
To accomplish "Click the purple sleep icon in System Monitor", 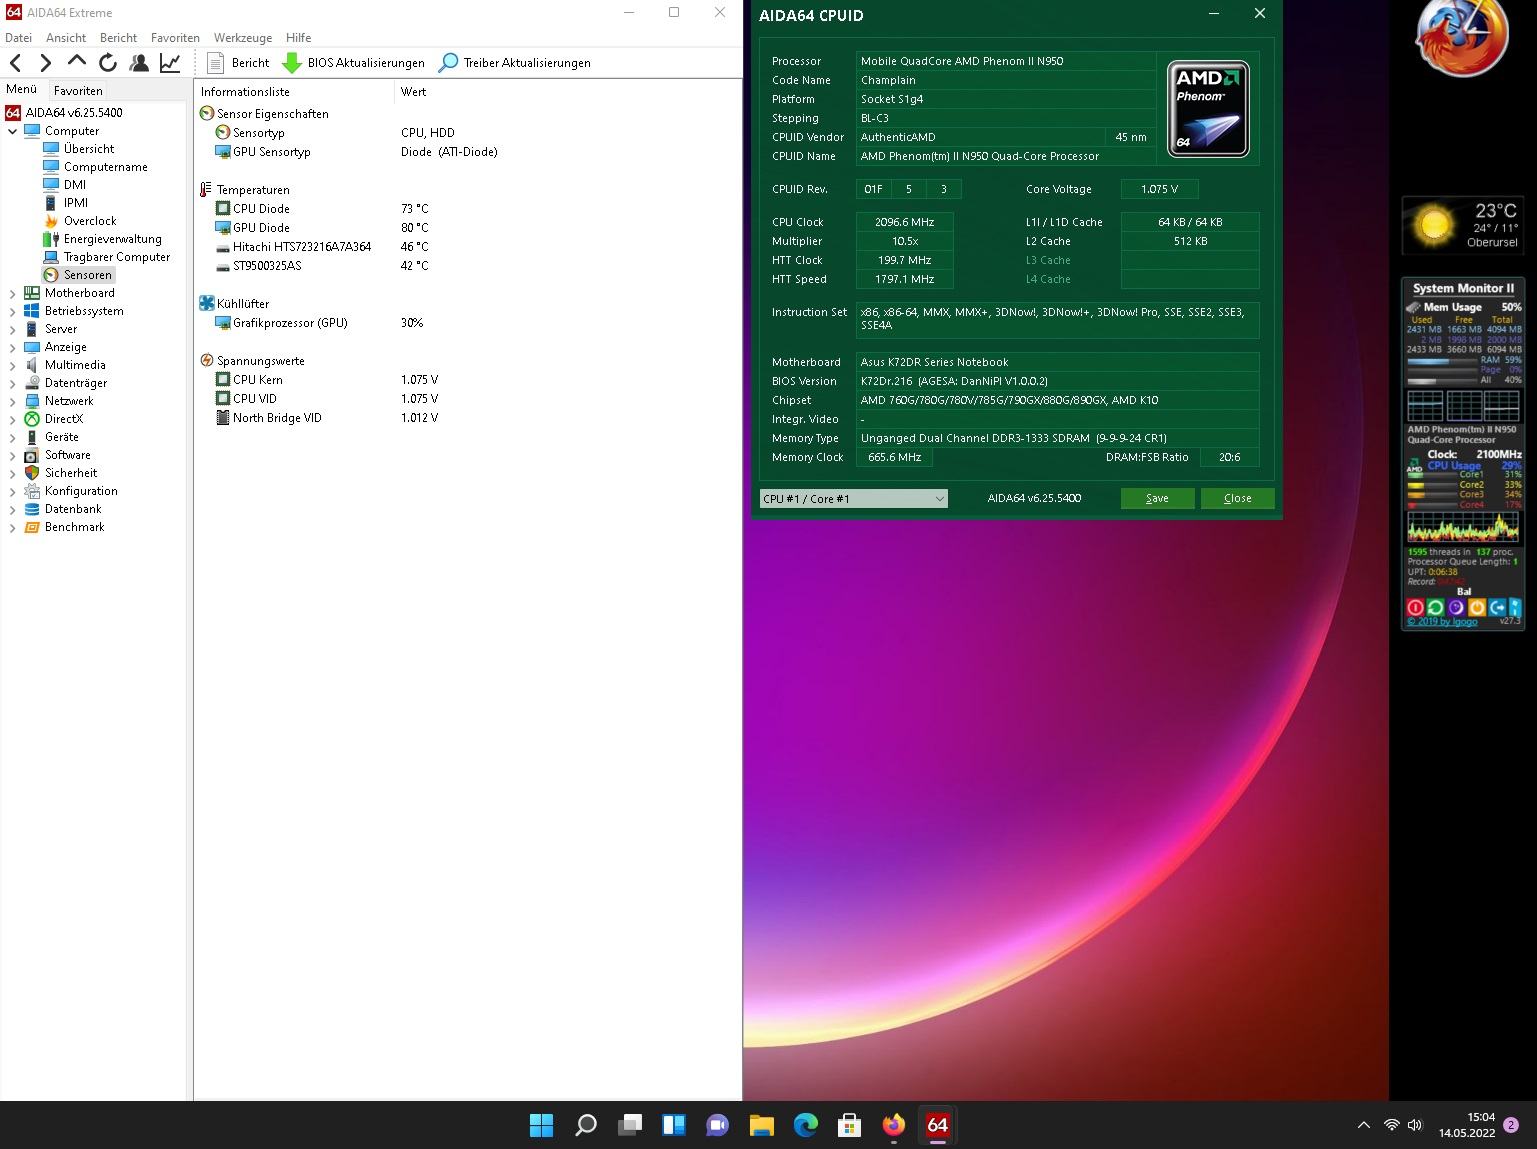I will pos(1456,607).
